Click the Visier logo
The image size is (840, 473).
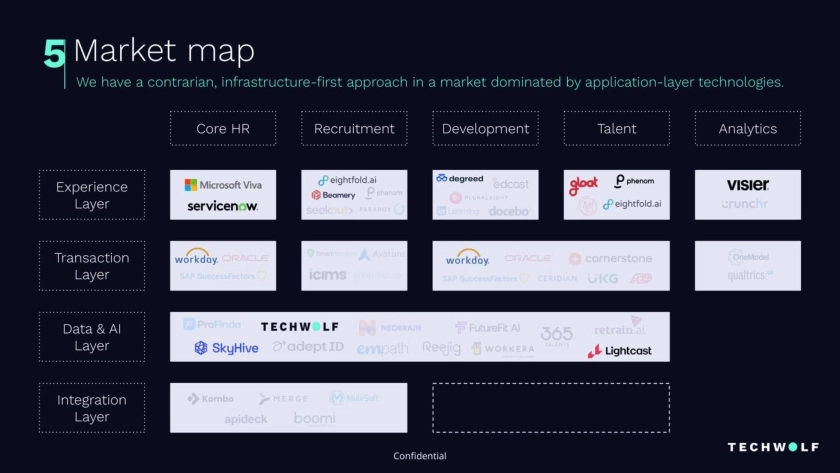[x=747, y=185]
